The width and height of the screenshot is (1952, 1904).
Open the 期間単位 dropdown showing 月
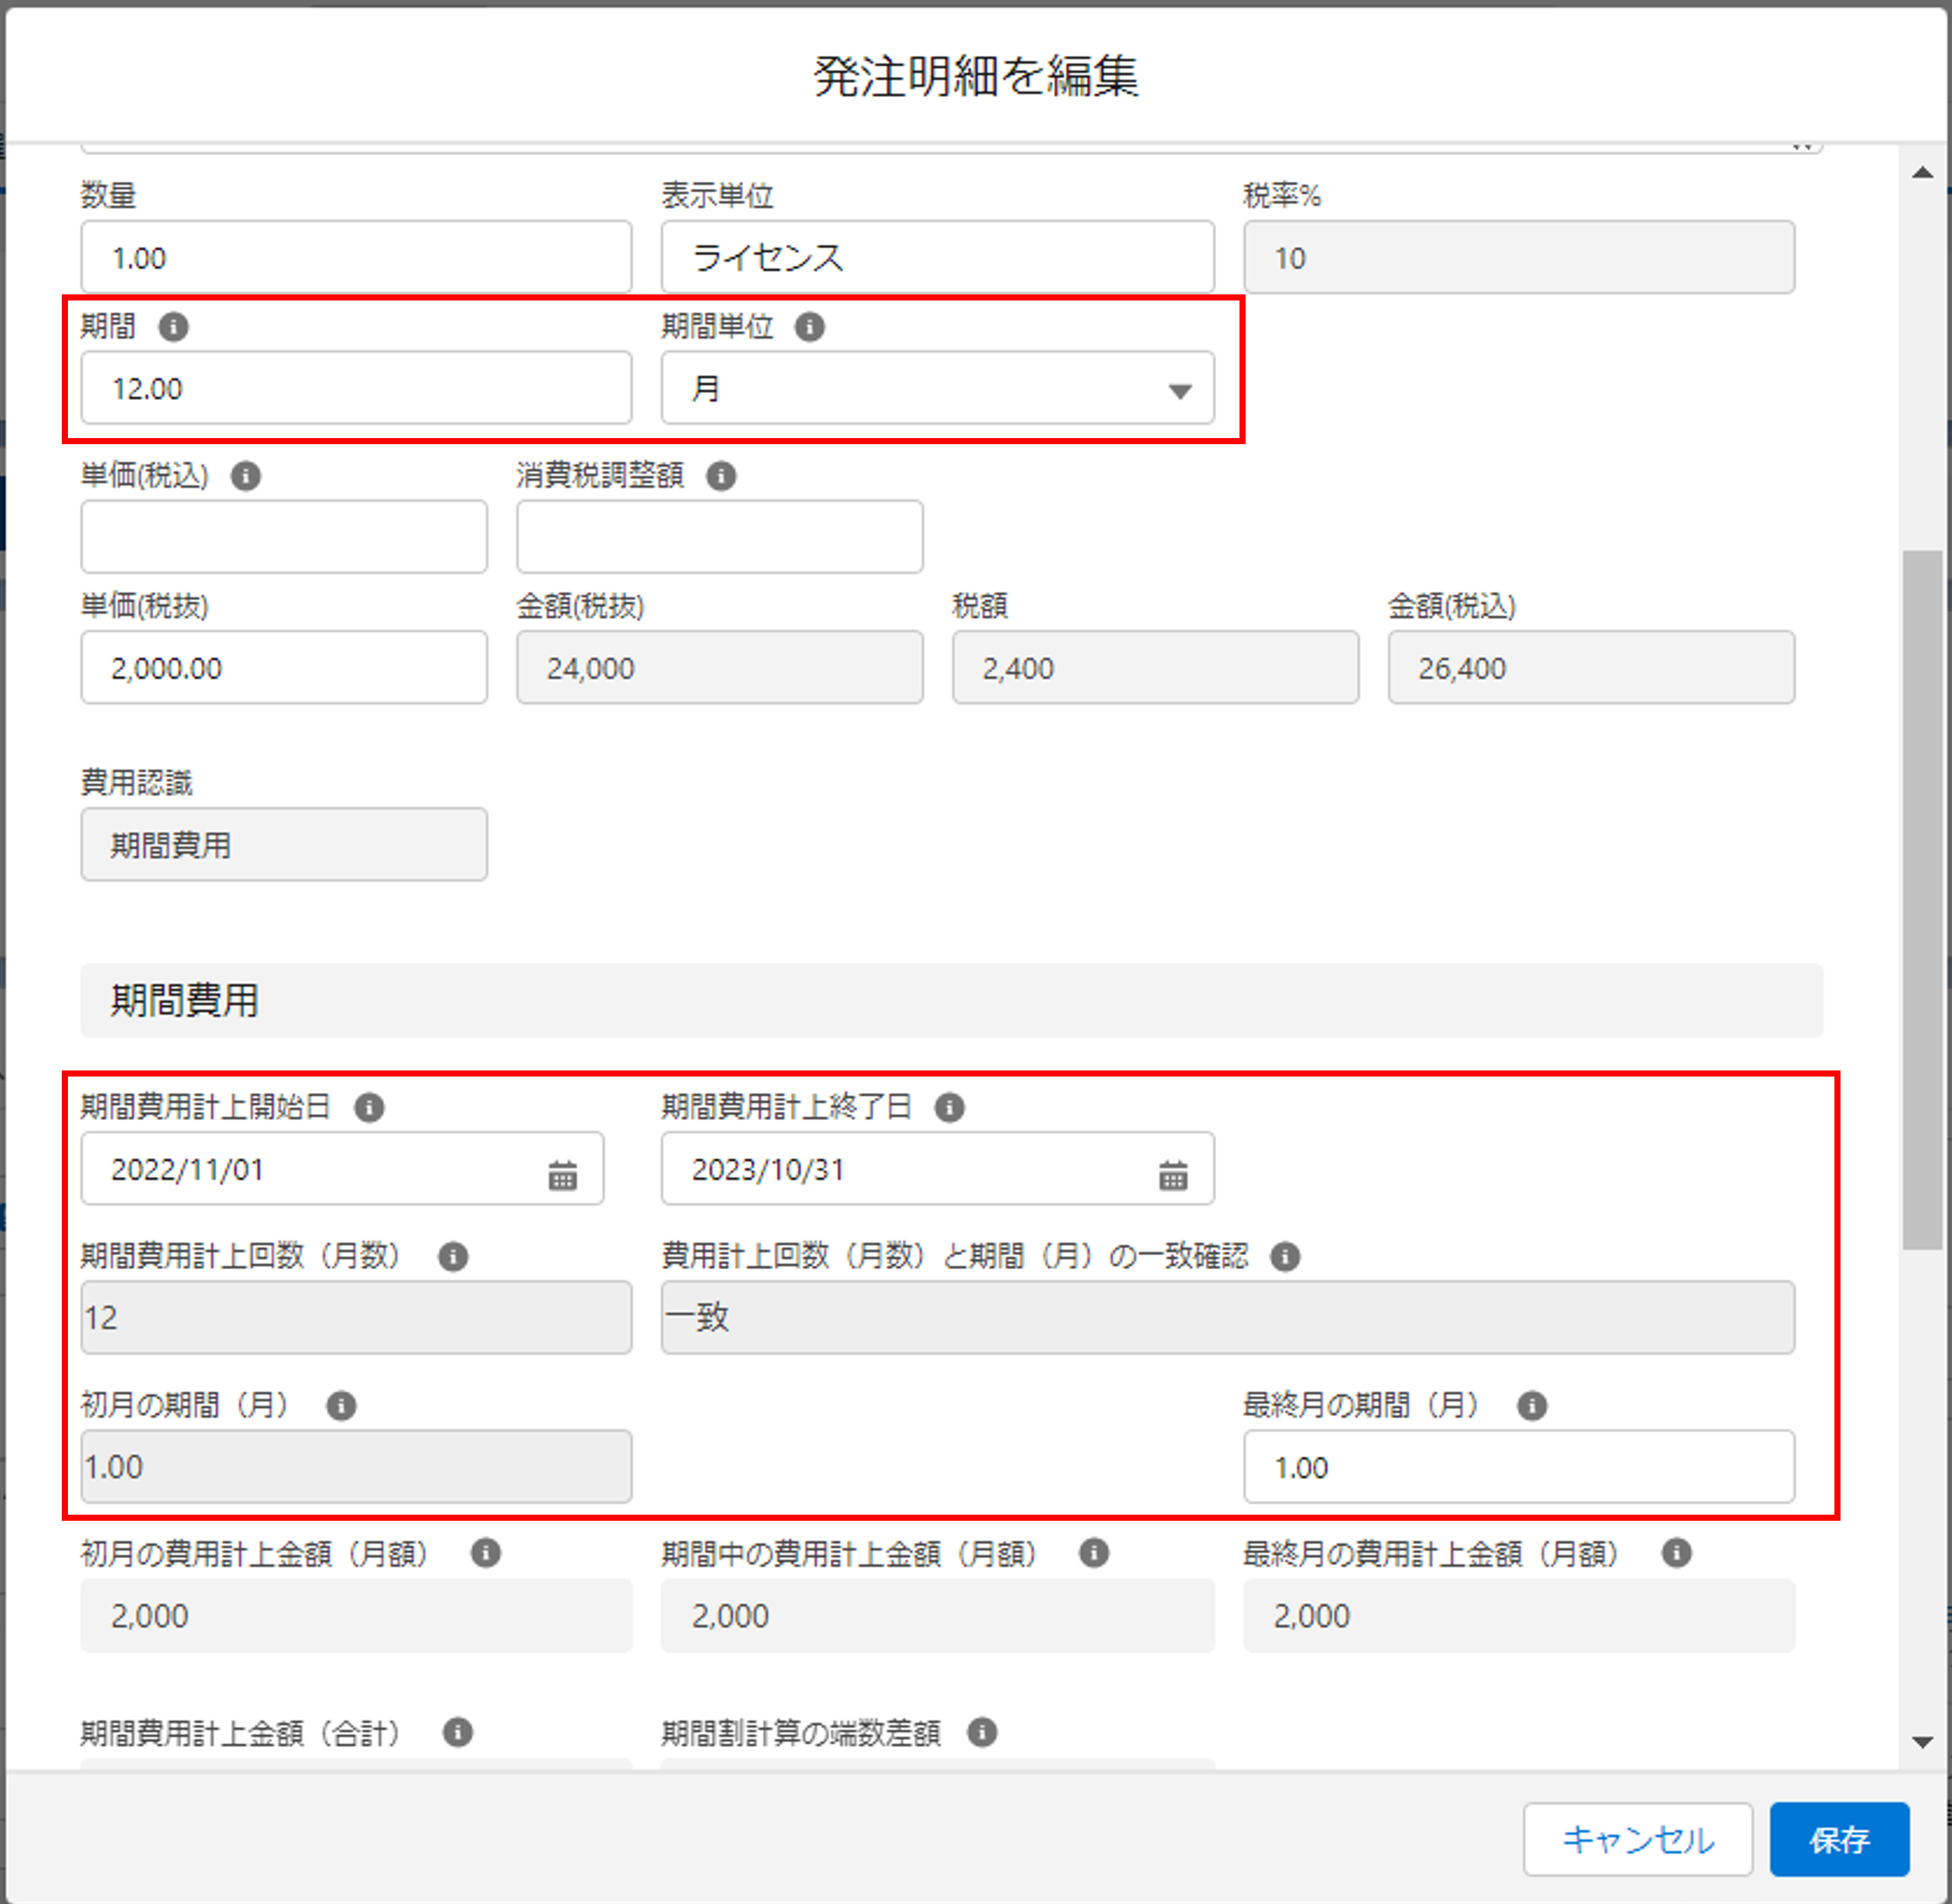(936, 389)
